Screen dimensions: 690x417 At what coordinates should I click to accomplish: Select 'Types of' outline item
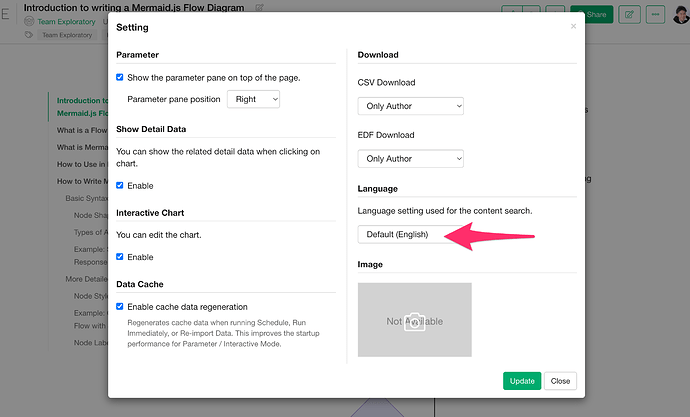point(91,232)
